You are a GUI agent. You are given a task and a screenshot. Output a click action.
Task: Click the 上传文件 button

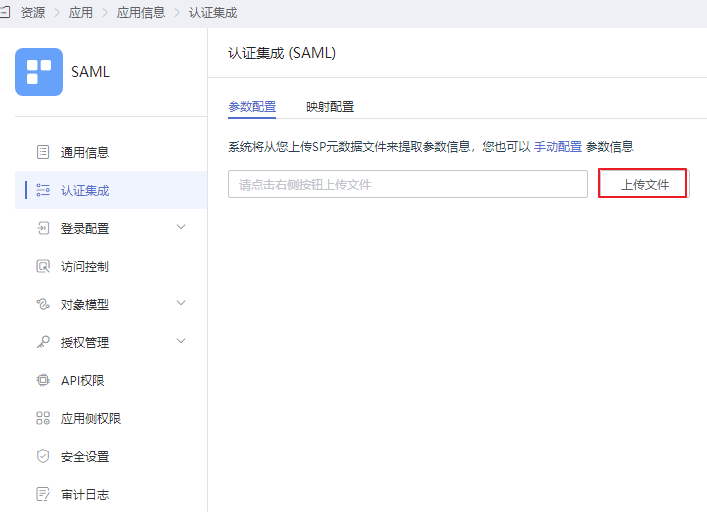644,184
